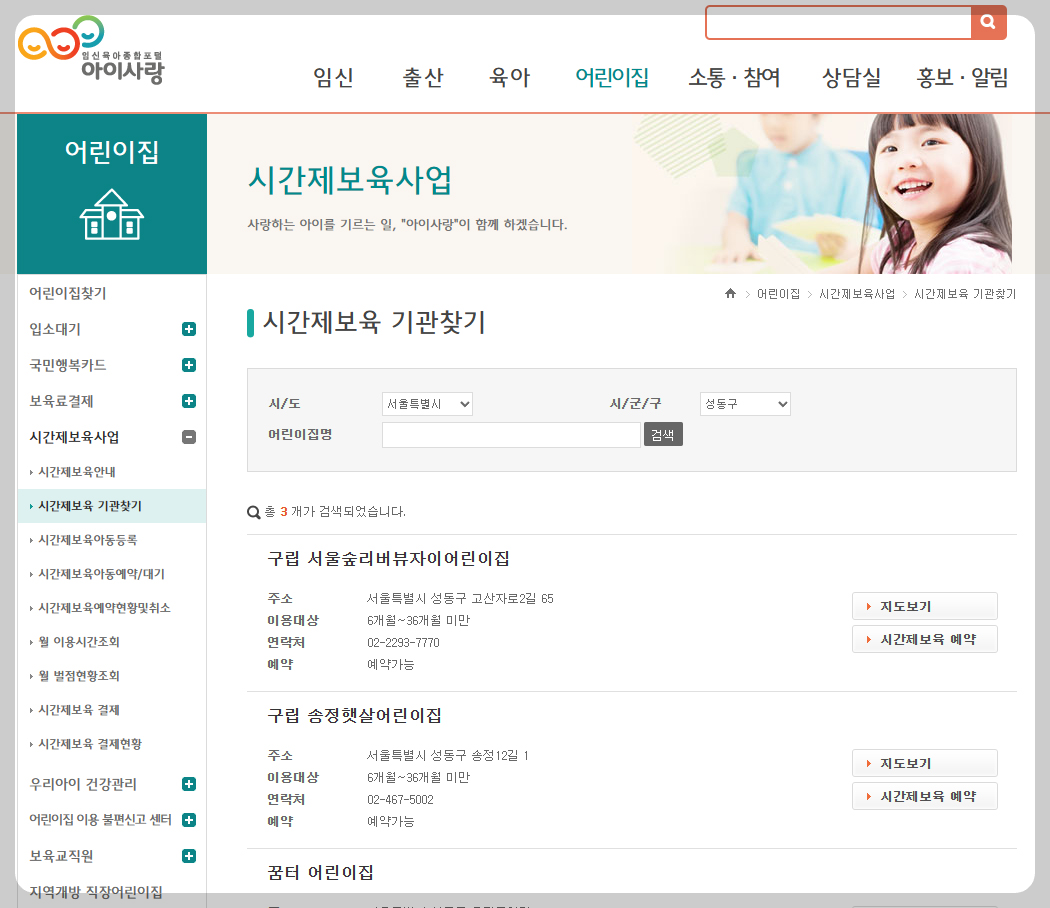Click the home icon in breadcrumb

point(730,293)
